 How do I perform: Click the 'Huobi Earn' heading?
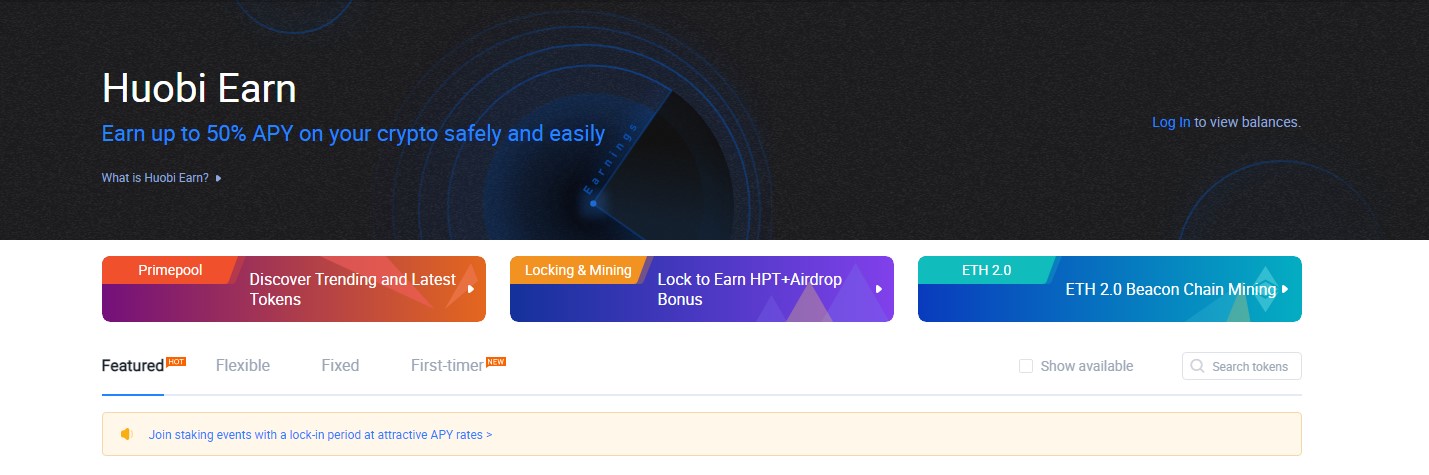pos(199,89)
